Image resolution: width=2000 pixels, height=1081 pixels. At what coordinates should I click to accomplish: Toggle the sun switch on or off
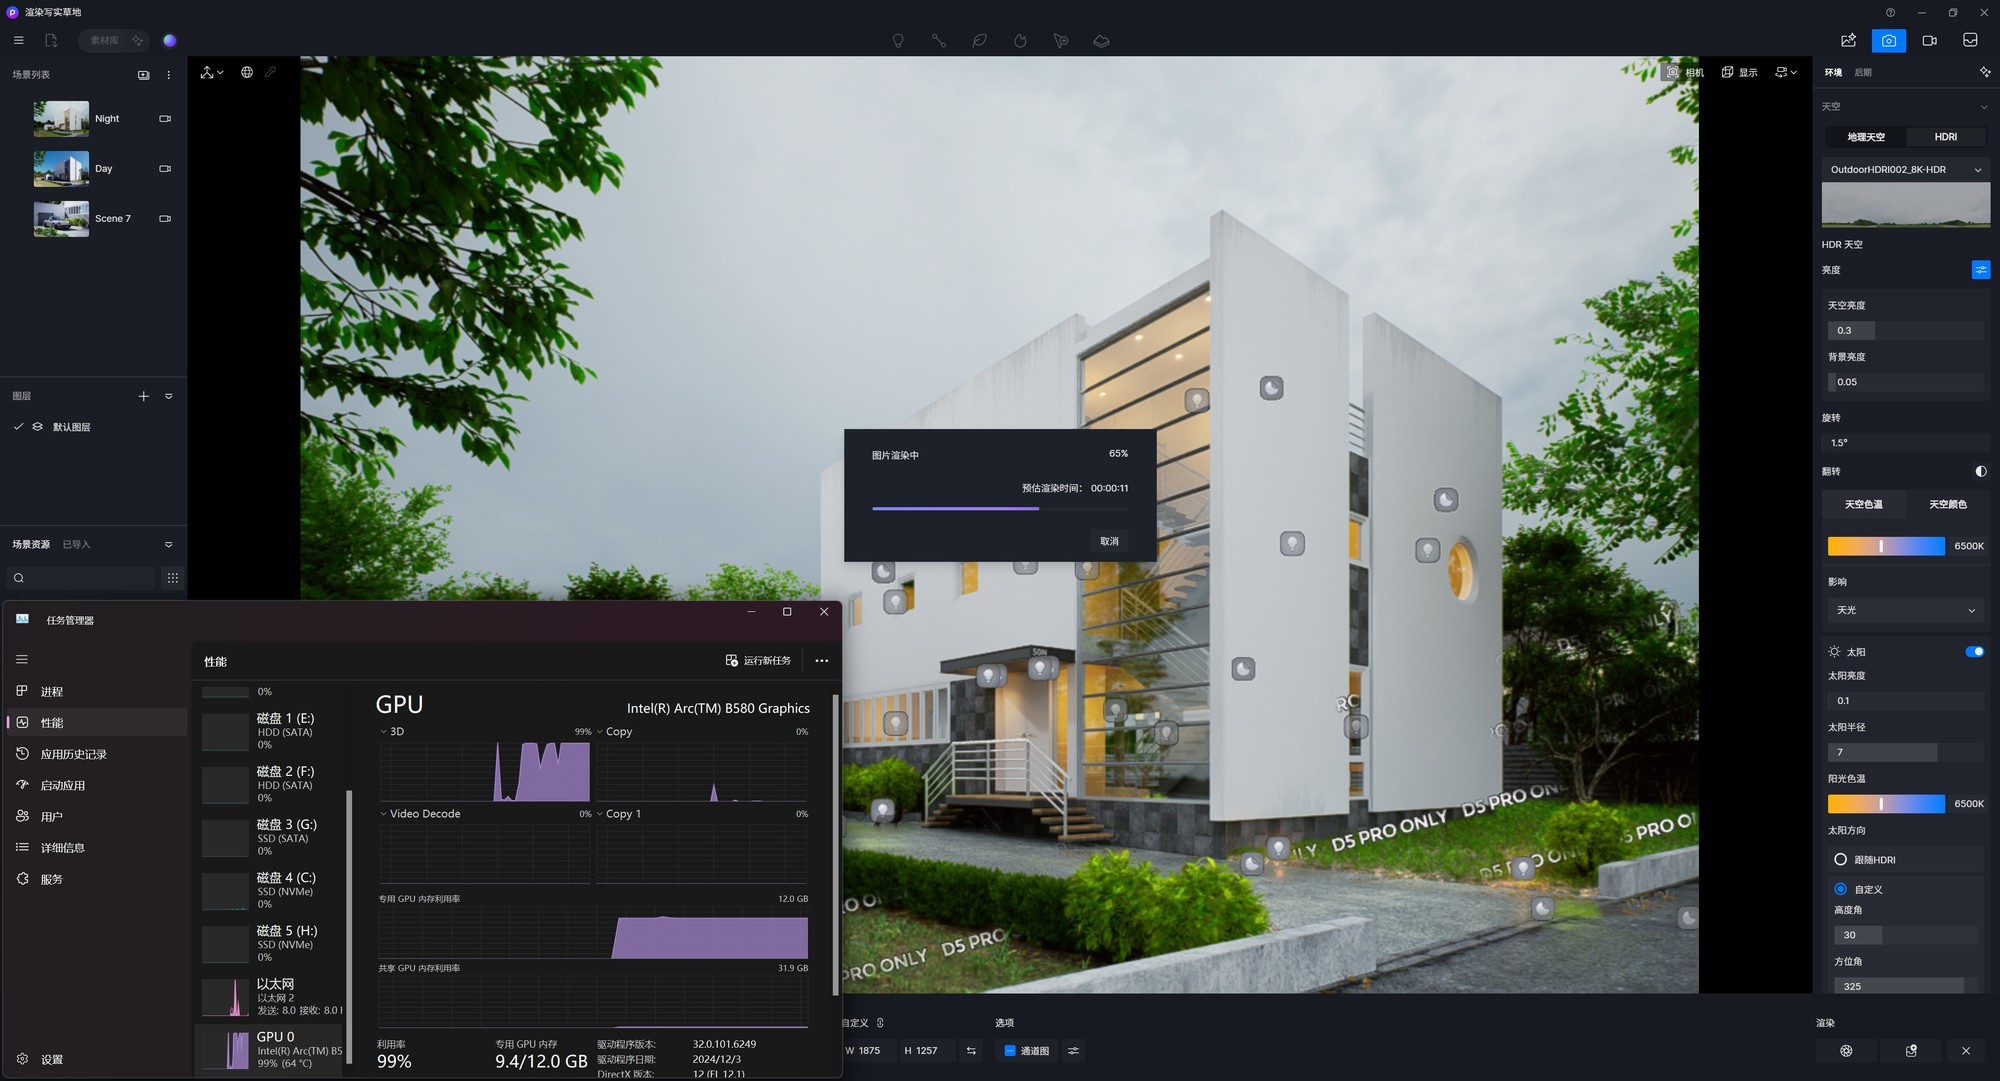[1974, 651]
